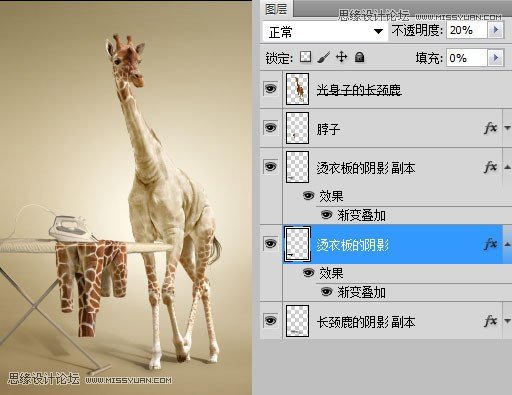Image resolution: width=512 pixels, height=395 pixels.
Task: Hide the 脖子 layer
Action: tap(270, 128)
